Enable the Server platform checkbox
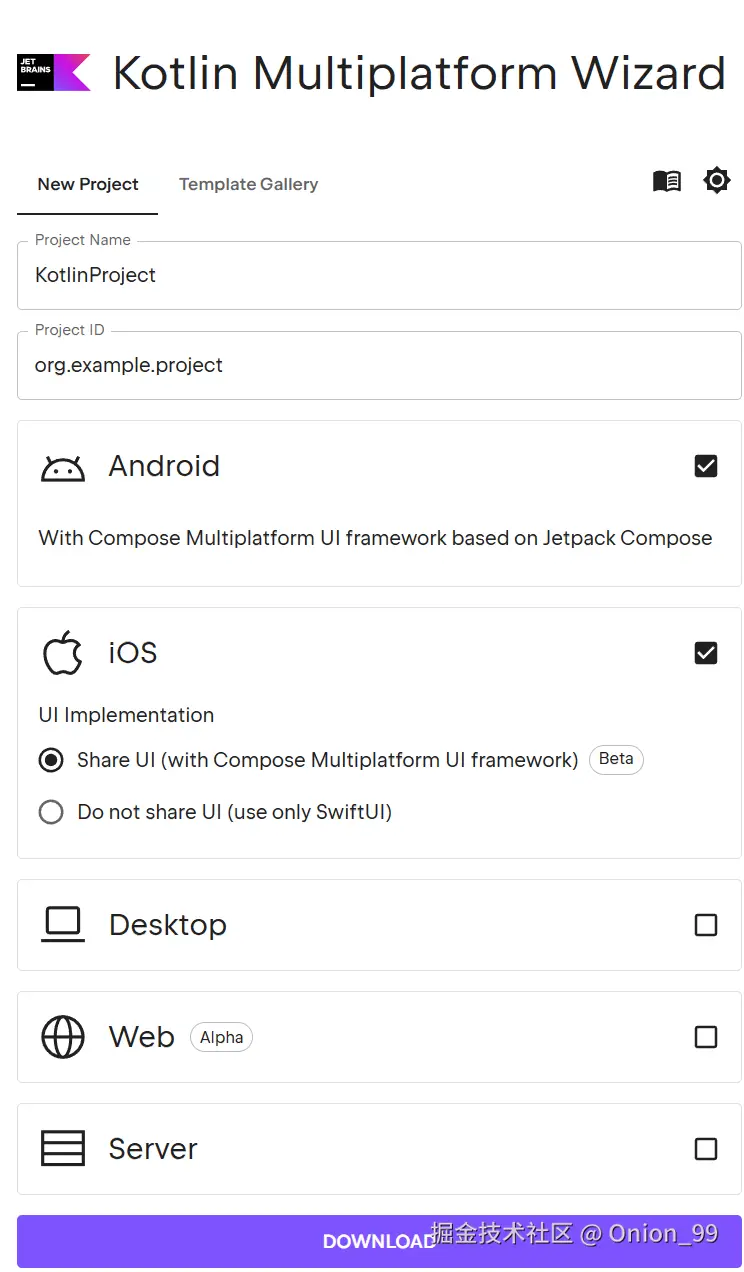 [706, 1149]
